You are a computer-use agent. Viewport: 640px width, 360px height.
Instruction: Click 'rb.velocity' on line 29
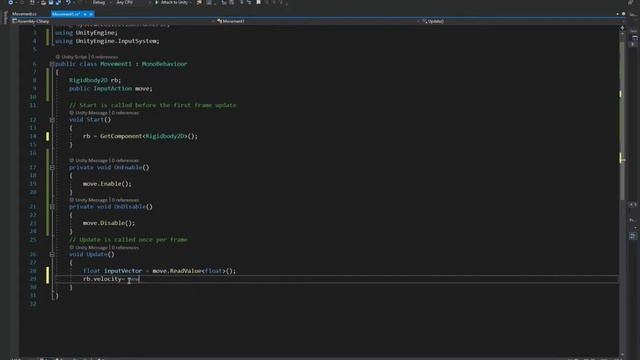(x=102, y=279)
